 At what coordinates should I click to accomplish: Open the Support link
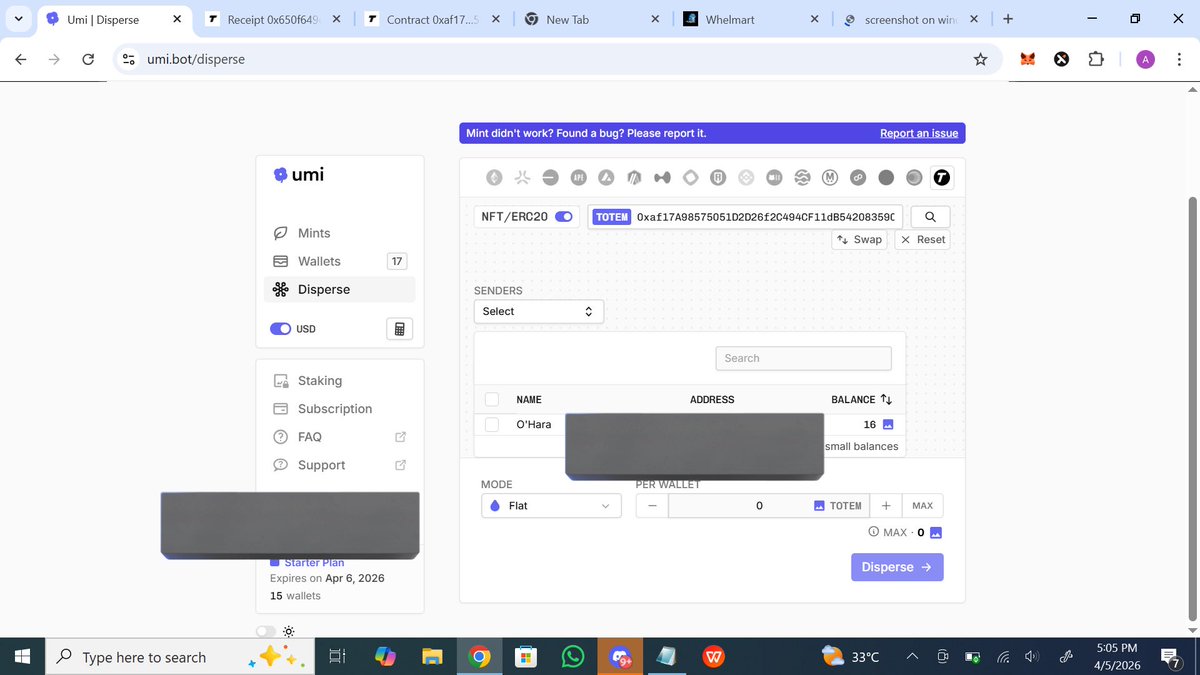[322, 465]
